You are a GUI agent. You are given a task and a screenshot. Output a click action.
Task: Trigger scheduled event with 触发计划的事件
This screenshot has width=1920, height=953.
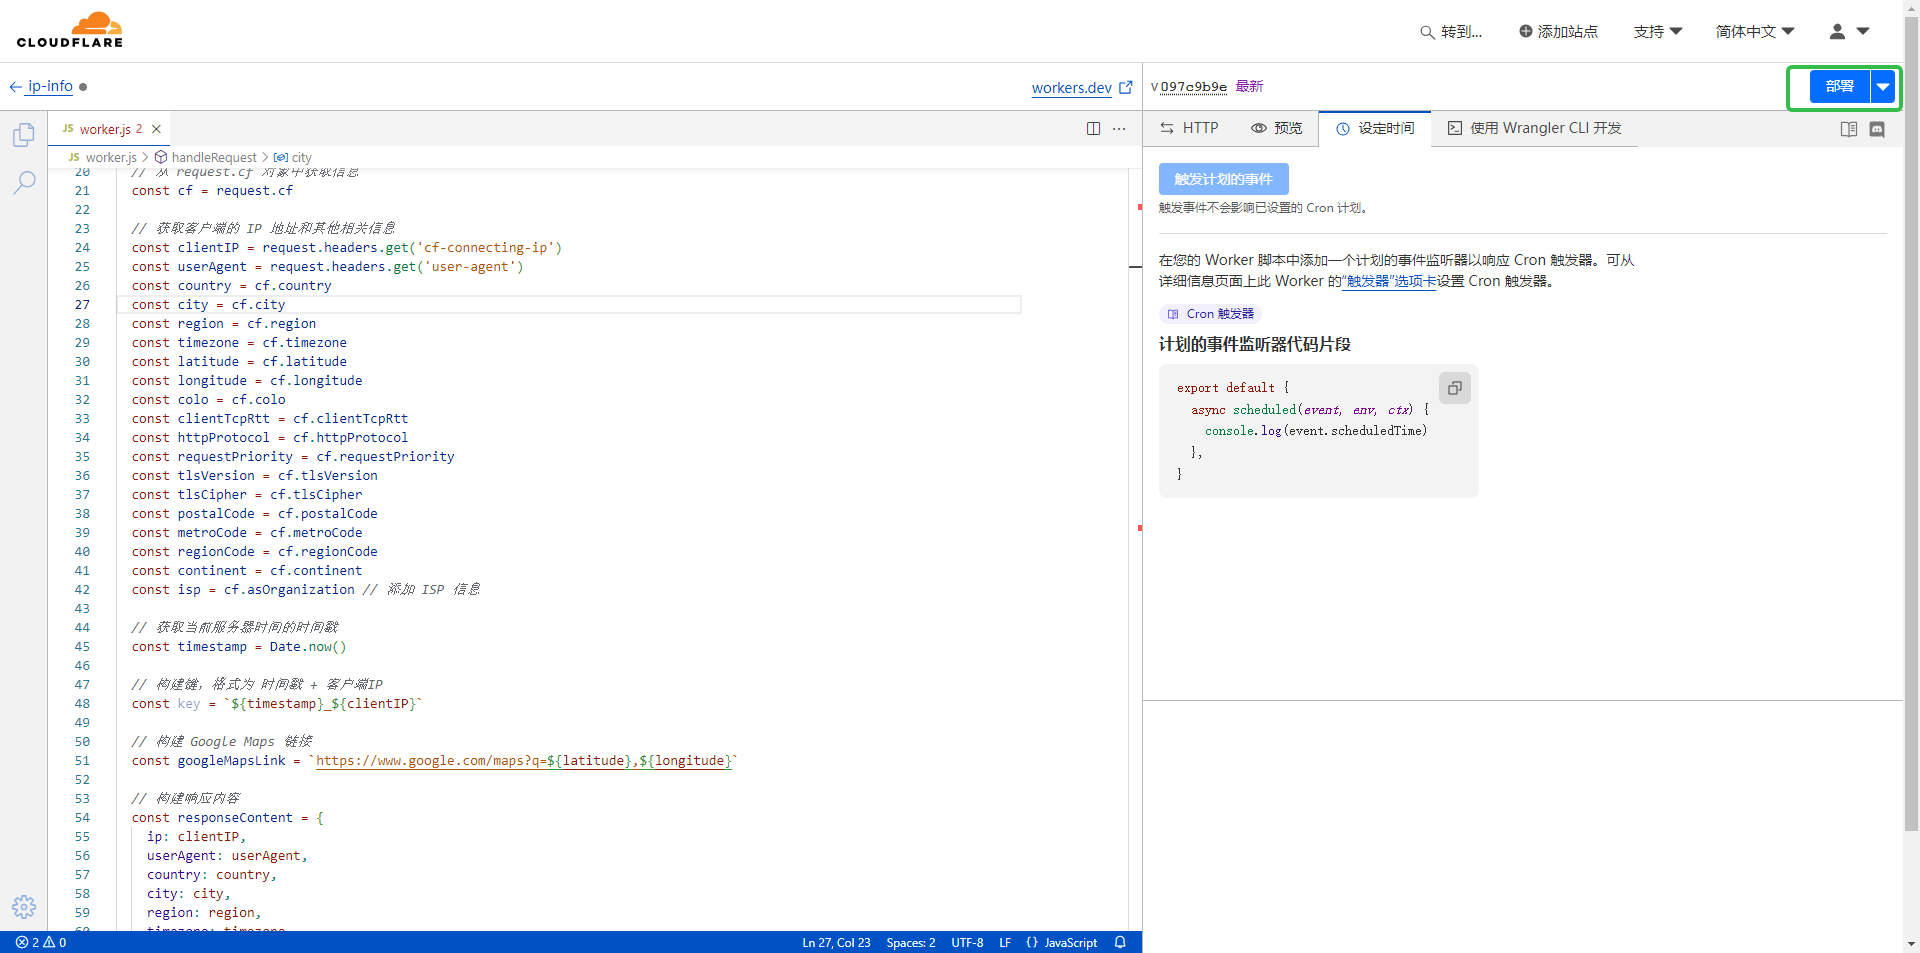coord(1223,179)
